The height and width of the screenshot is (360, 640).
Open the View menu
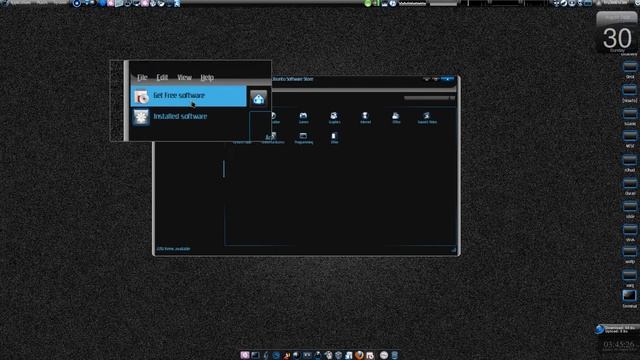pyautogui.click(x=184, y=77)
